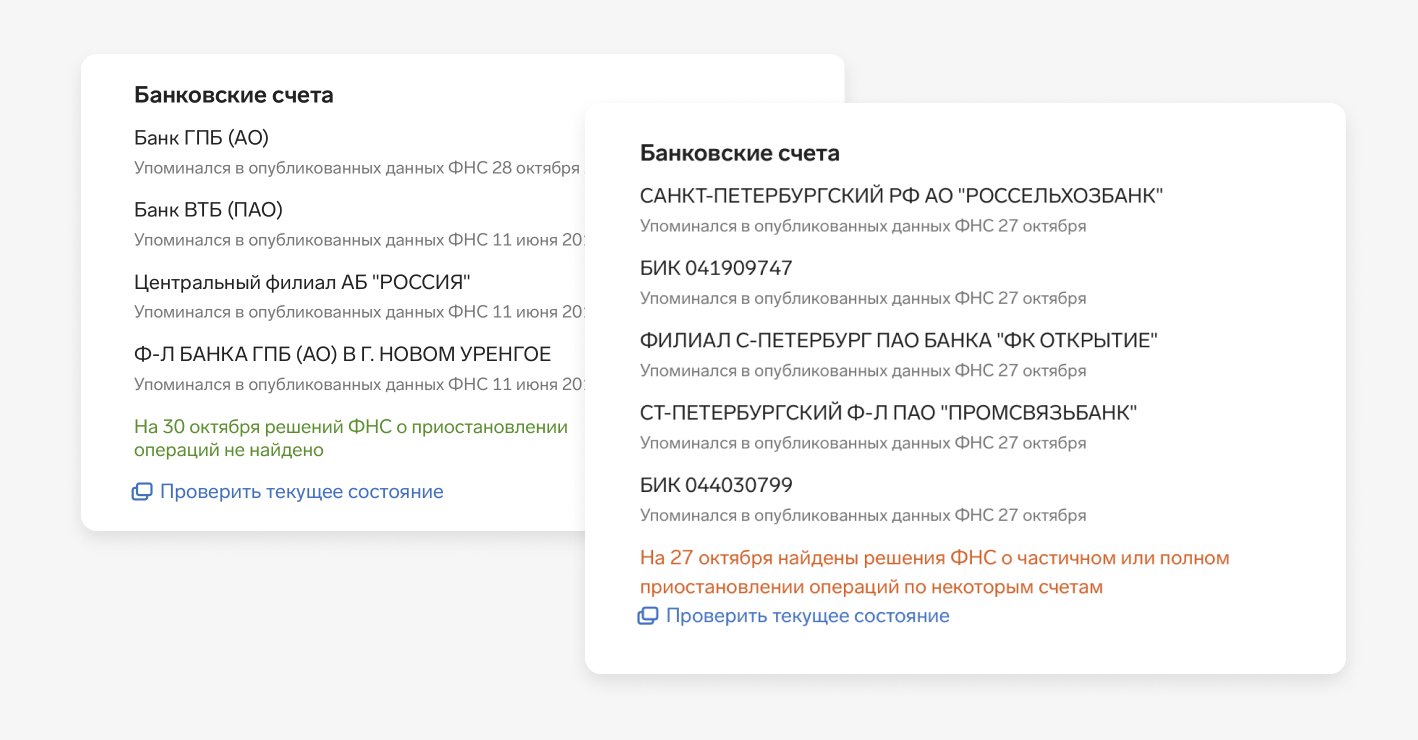The width and height of the screenshot is (1418, 740).
Task: Select the САНКТ-ПЕТЕРБУРГСКИЙ РФ АО "РОССЕЛЬХОЗБАНК" entry
Action: [901, 196]
